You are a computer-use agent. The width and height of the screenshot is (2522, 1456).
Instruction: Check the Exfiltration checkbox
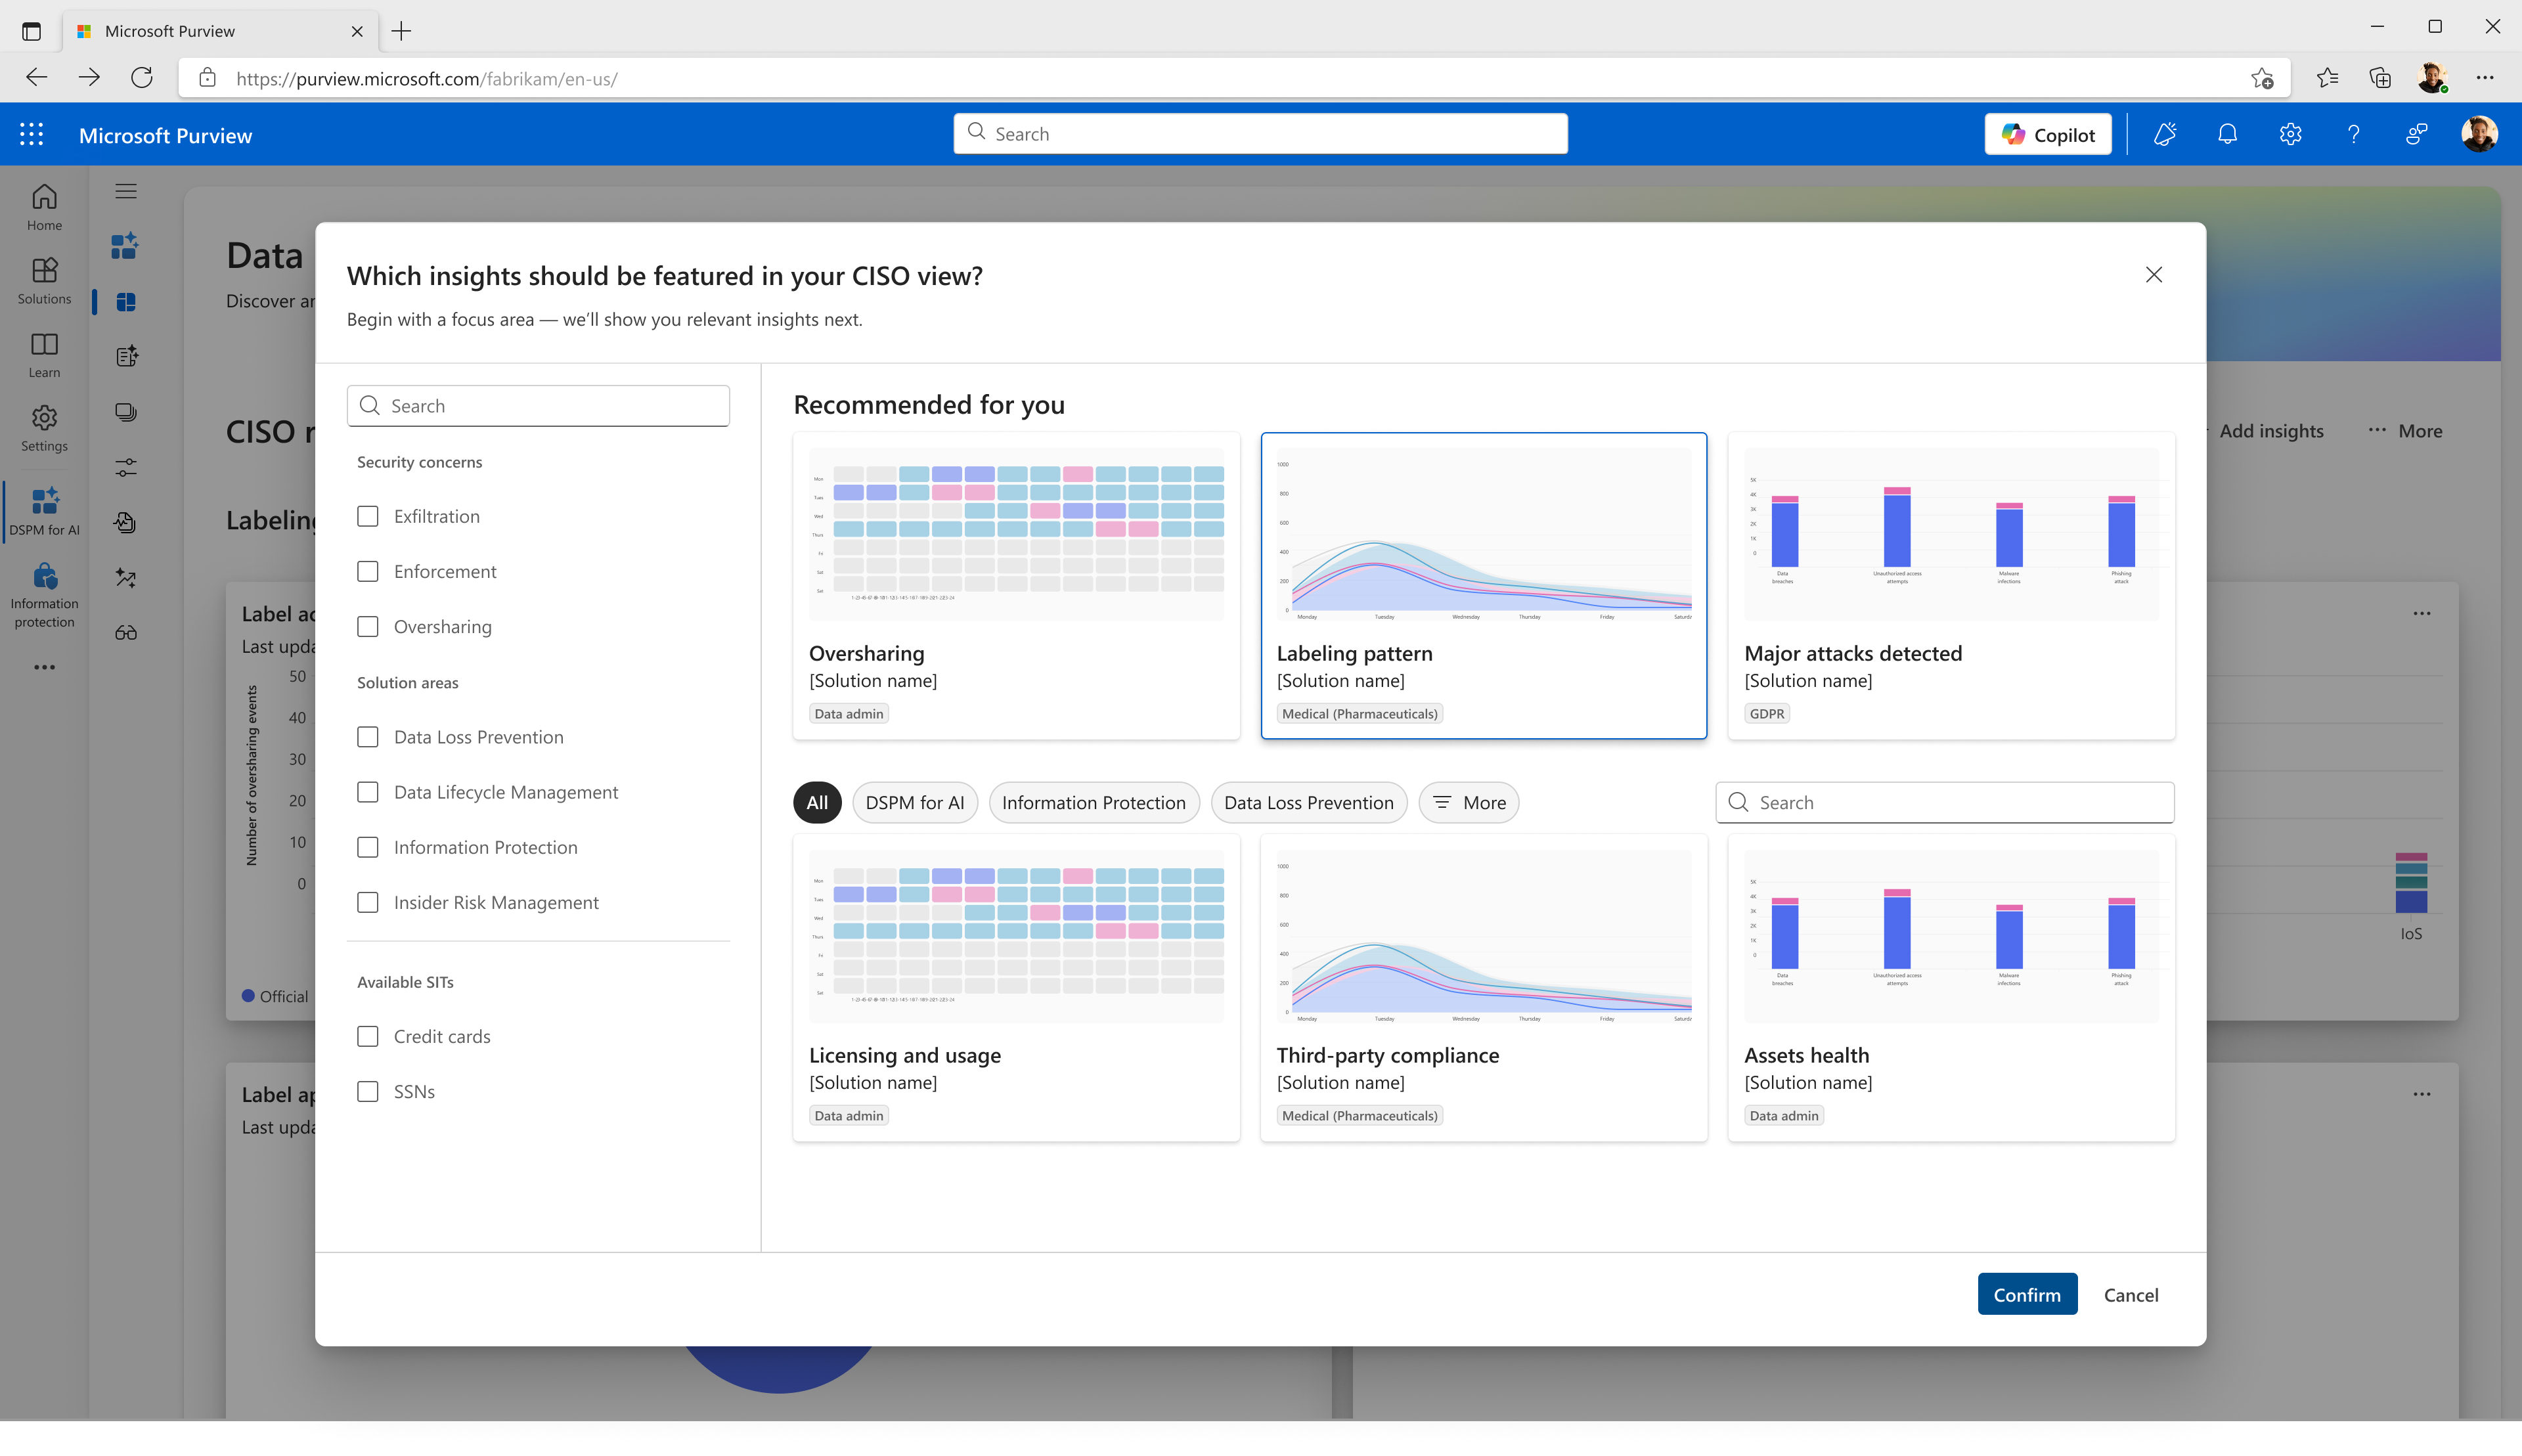point(368,516)
